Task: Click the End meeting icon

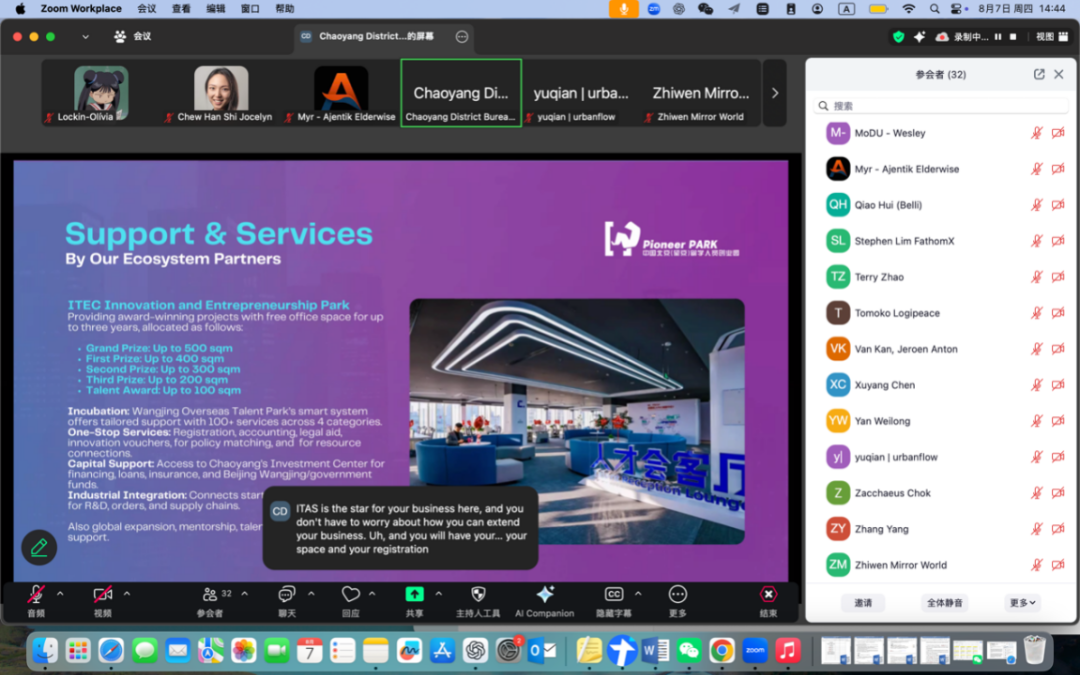Action: click(768, 594)
